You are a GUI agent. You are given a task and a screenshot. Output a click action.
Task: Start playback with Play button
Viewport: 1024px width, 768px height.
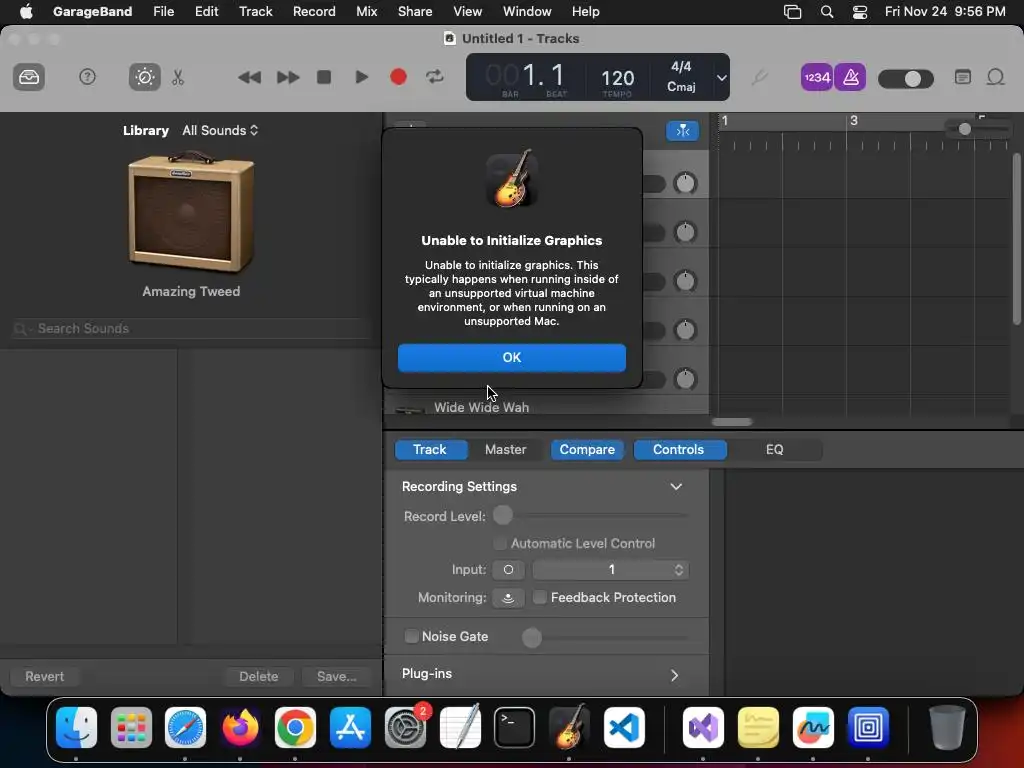pyautogui.click(x=361, y=77)
